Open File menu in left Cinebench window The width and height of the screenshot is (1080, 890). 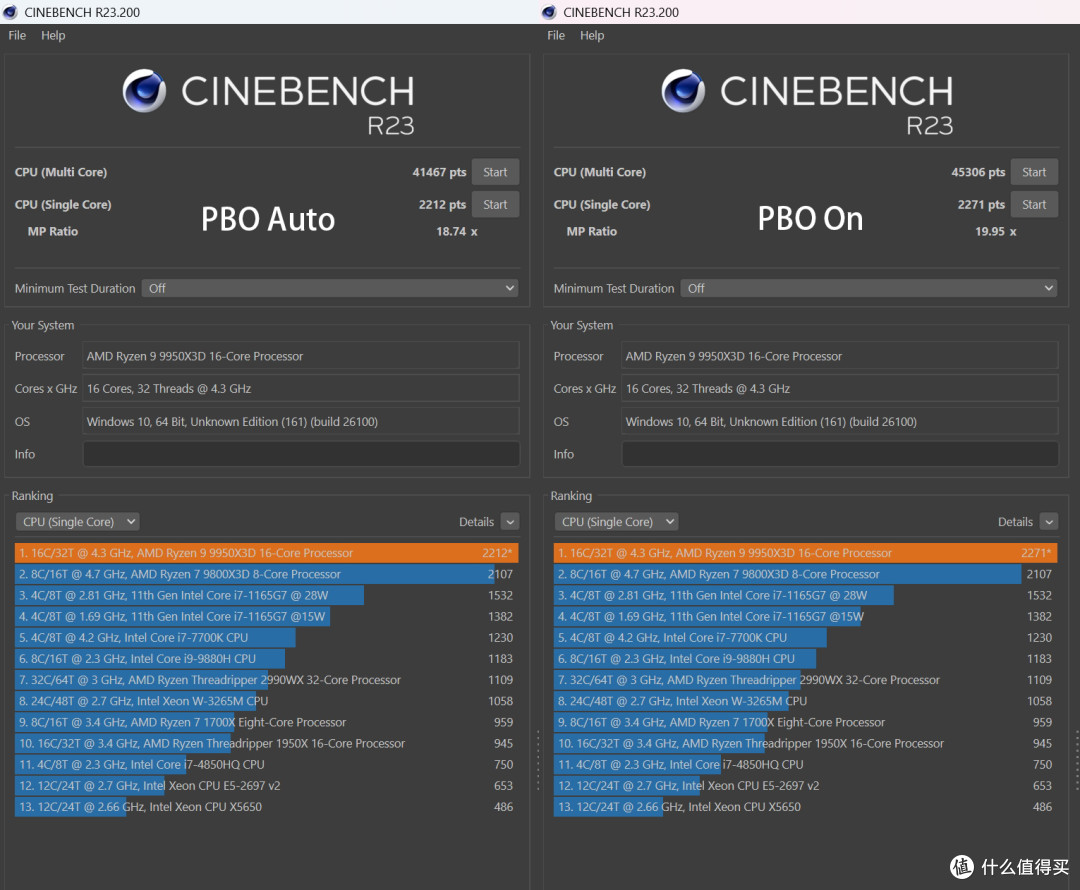point(17,35)
